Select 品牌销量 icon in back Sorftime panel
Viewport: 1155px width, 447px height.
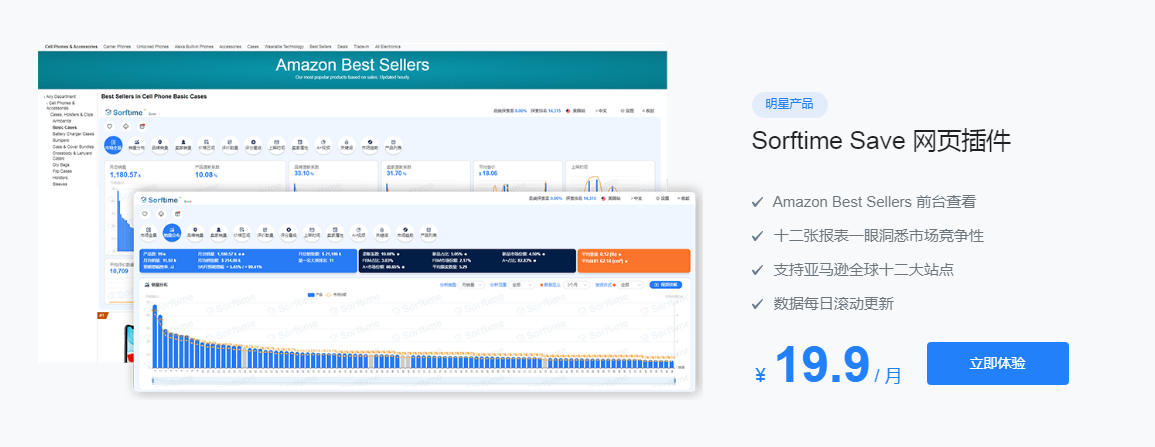point(160,146)
